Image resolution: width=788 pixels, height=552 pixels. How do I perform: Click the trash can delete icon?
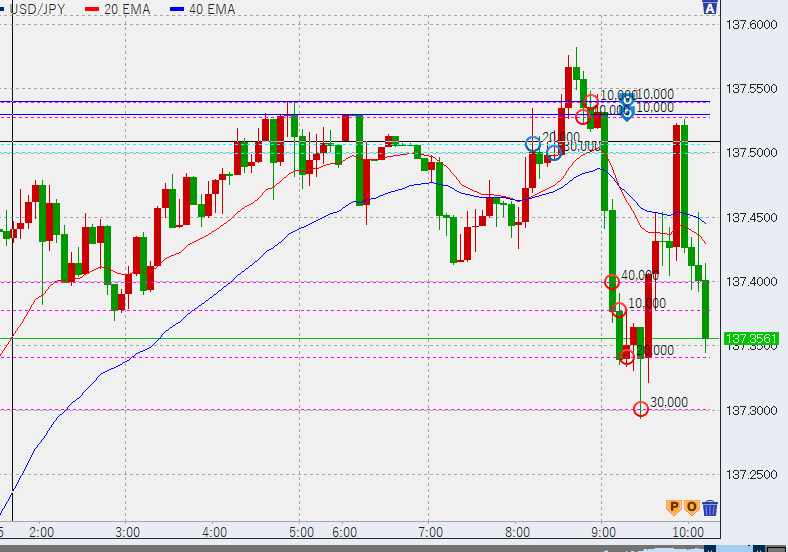[x=710, y=508]
